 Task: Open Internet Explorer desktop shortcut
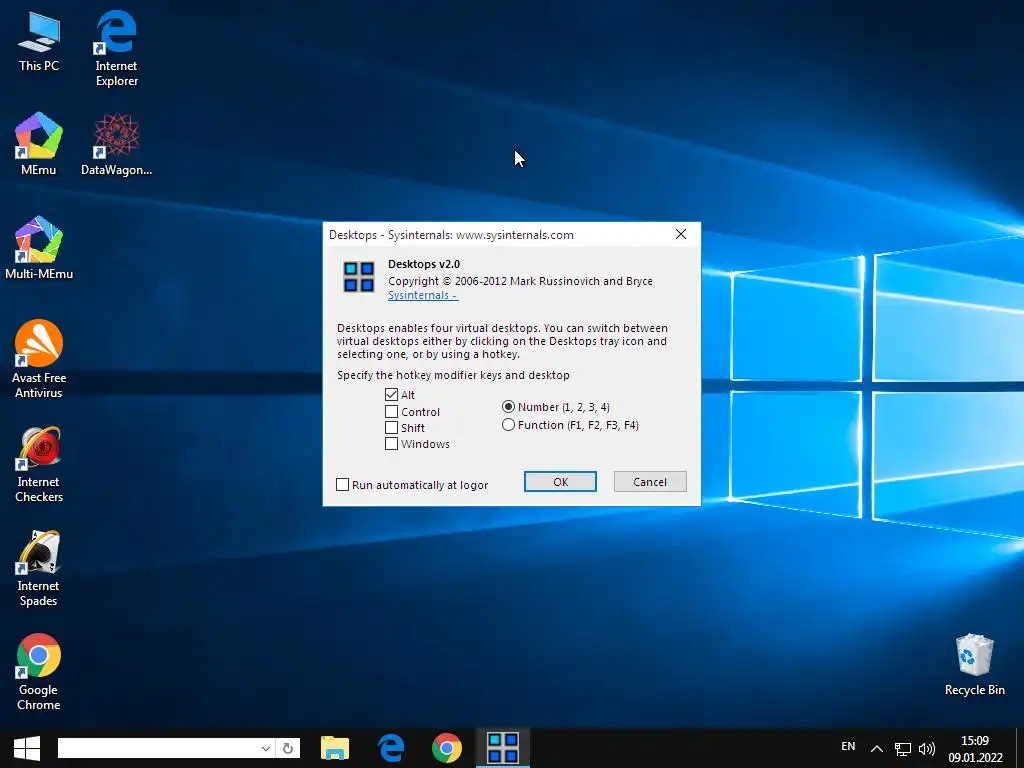pyautogui.click(x=116, y=48)
